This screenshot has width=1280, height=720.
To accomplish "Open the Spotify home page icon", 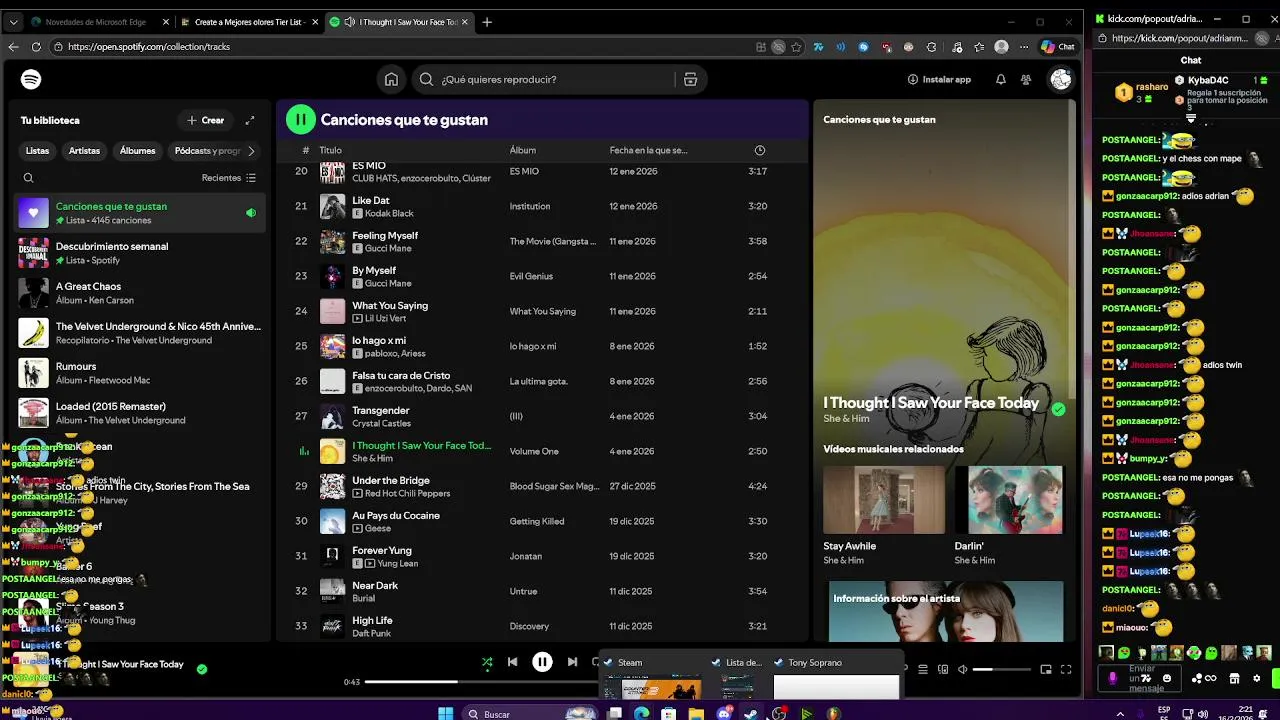I will click(x=391, y=80).
